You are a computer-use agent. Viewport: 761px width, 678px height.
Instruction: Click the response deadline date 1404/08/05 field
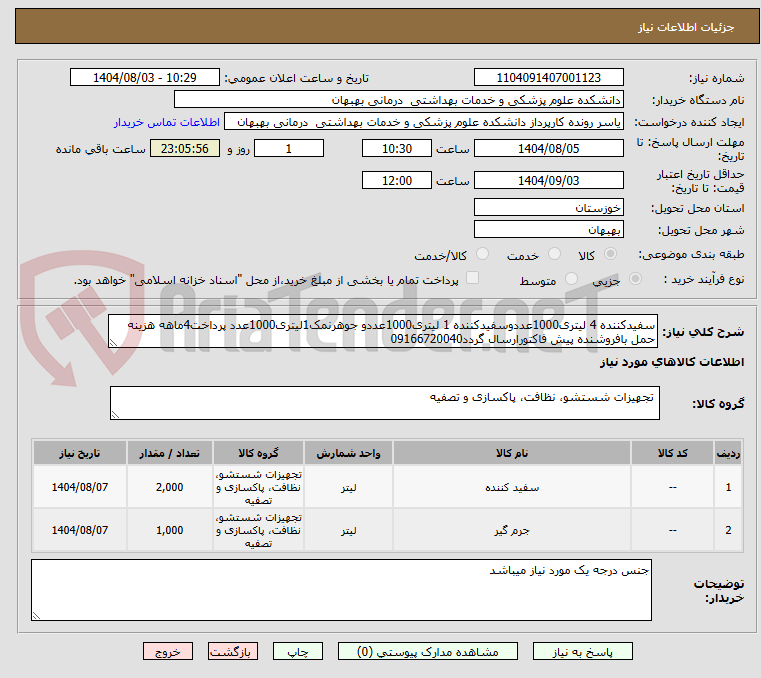[x=549, y=149]
